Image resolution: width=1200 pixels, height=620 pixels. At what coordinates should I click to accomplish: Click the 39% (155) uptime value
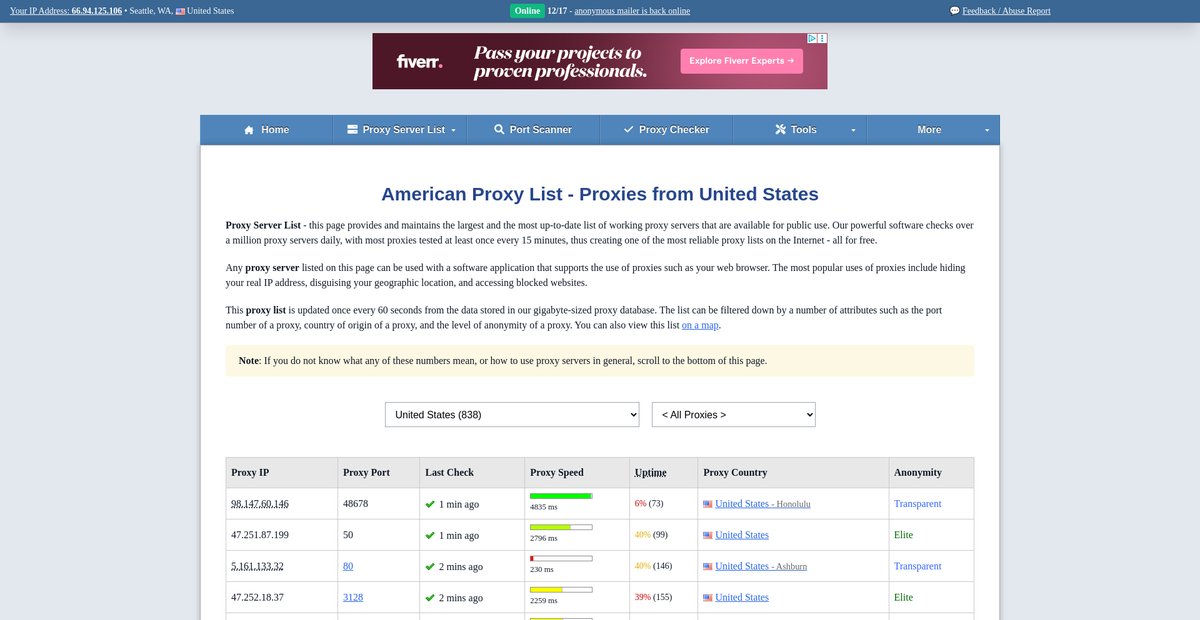(x=653, y=597)
